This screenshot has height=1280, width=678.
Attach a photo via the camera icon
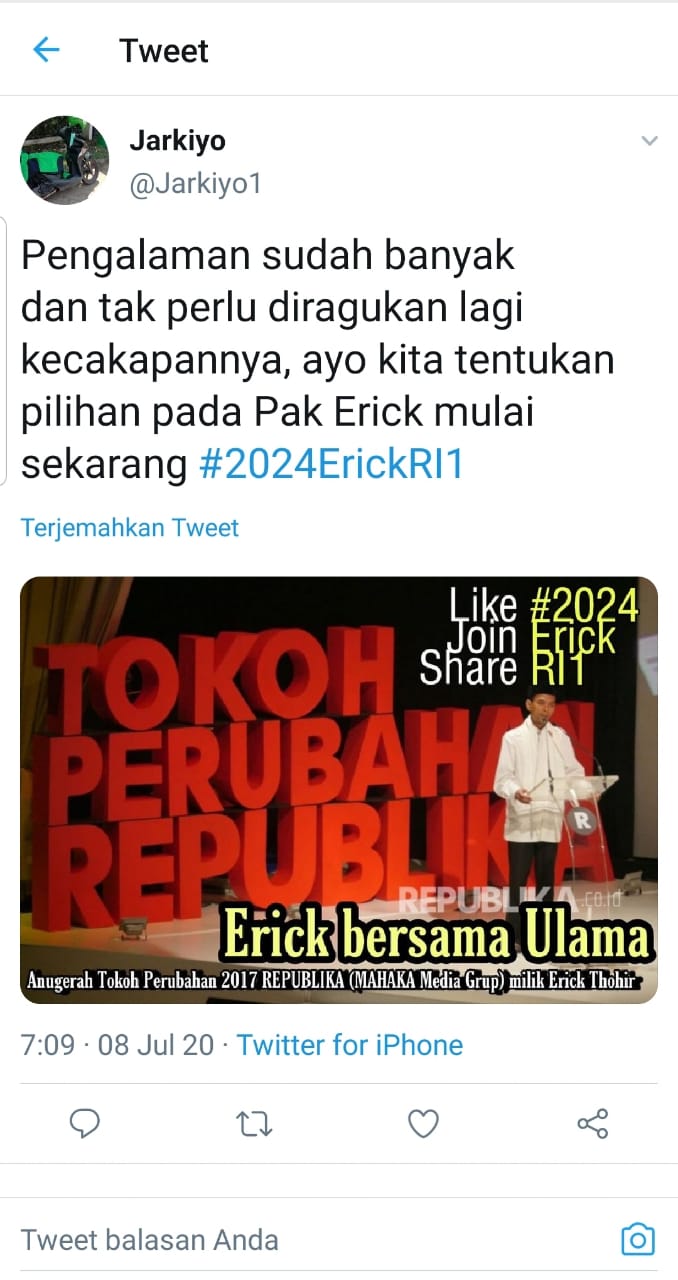point(638,1240)
